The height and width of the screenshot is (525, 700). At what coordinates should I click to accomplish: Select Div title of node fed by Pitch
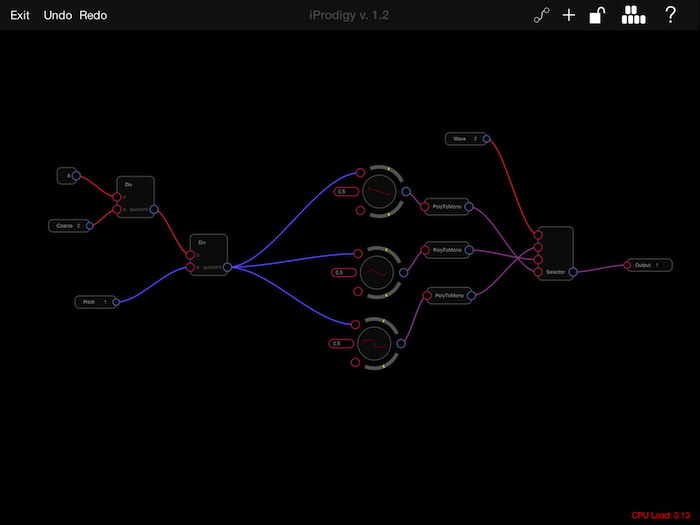click(202, 242)
